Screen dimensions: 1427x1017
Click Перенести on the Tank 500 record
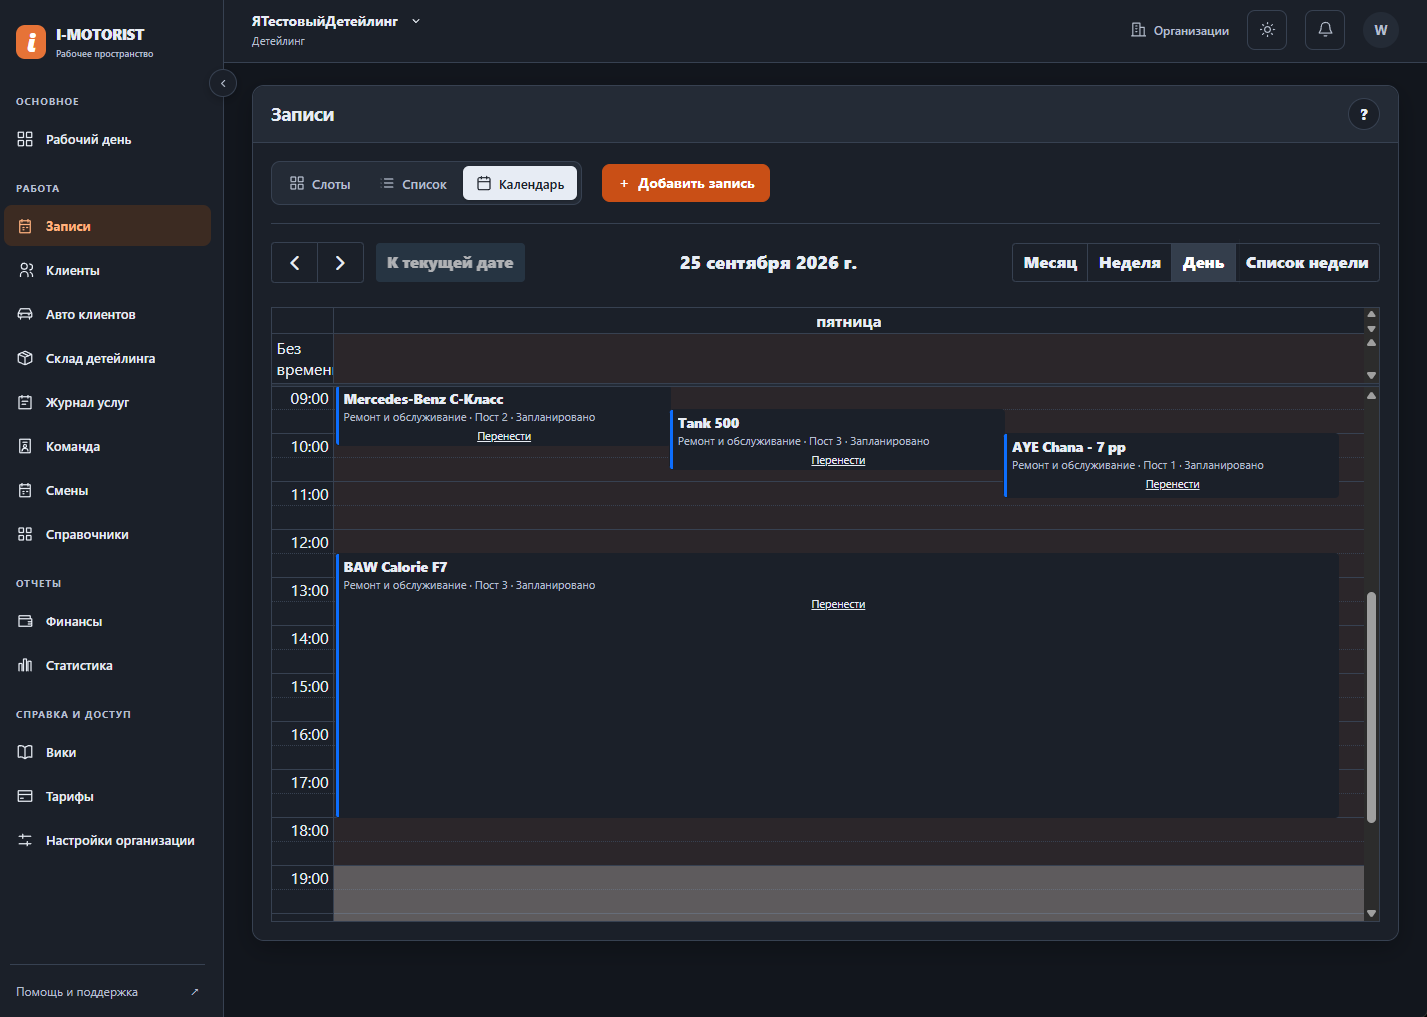pos(838,461)
